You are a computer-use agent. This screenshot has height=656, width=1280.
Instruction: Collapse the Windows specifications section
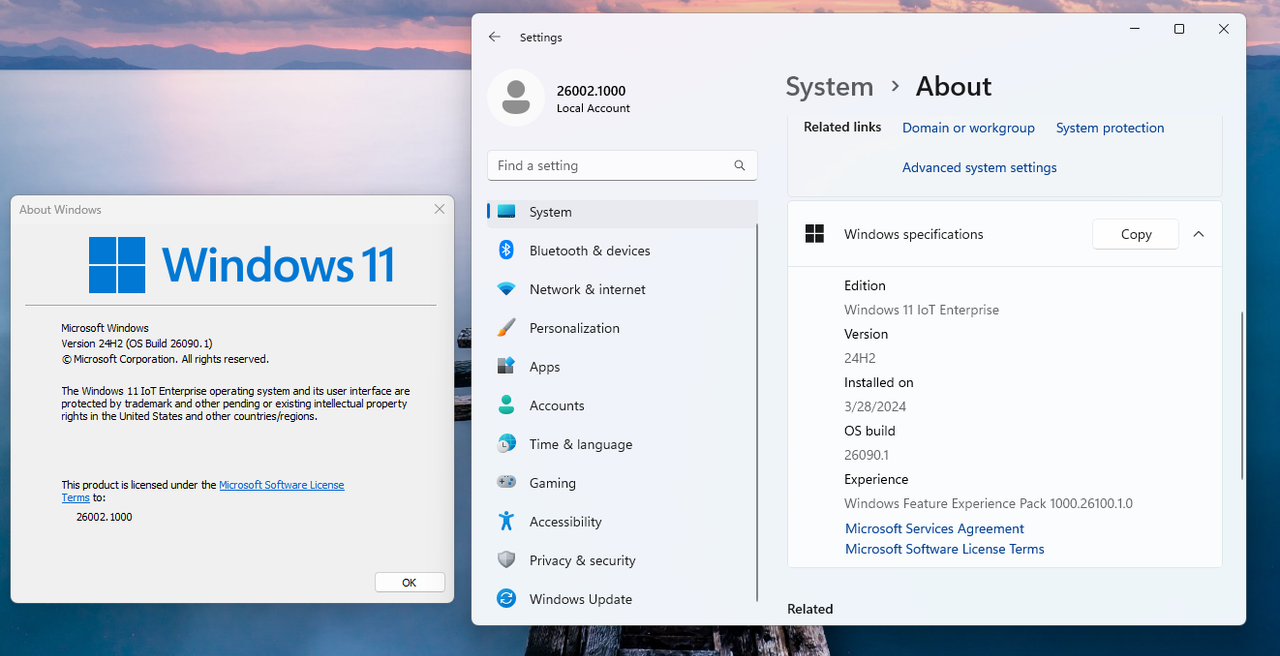click(x=1198, y=234)
